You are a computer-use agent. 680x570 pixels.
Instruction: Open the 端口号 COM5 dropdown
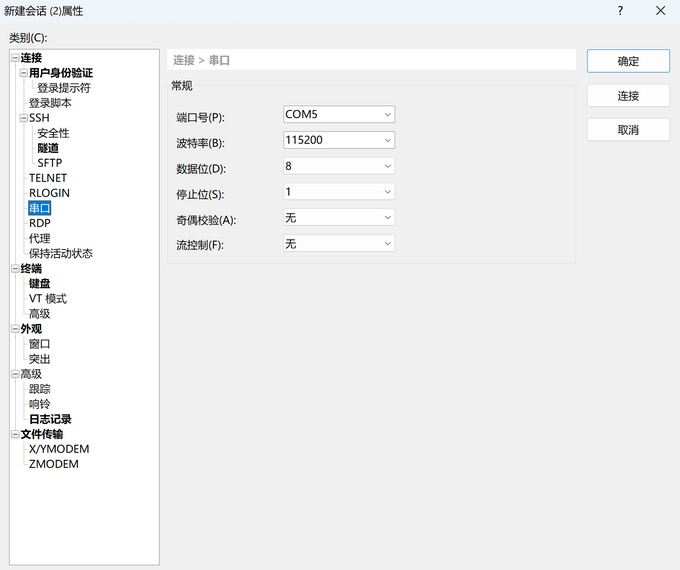(x=339, y=115)
